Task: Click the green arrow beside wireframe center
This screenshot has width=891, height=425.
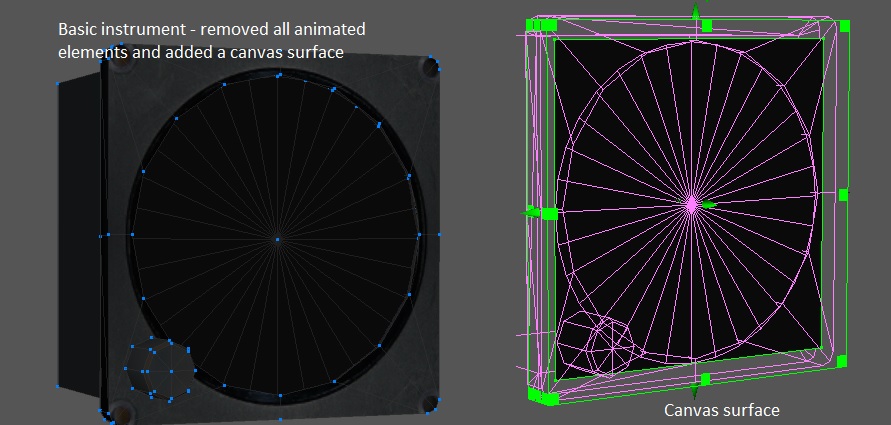Action: pyautogui.click(x=709, y=205)
